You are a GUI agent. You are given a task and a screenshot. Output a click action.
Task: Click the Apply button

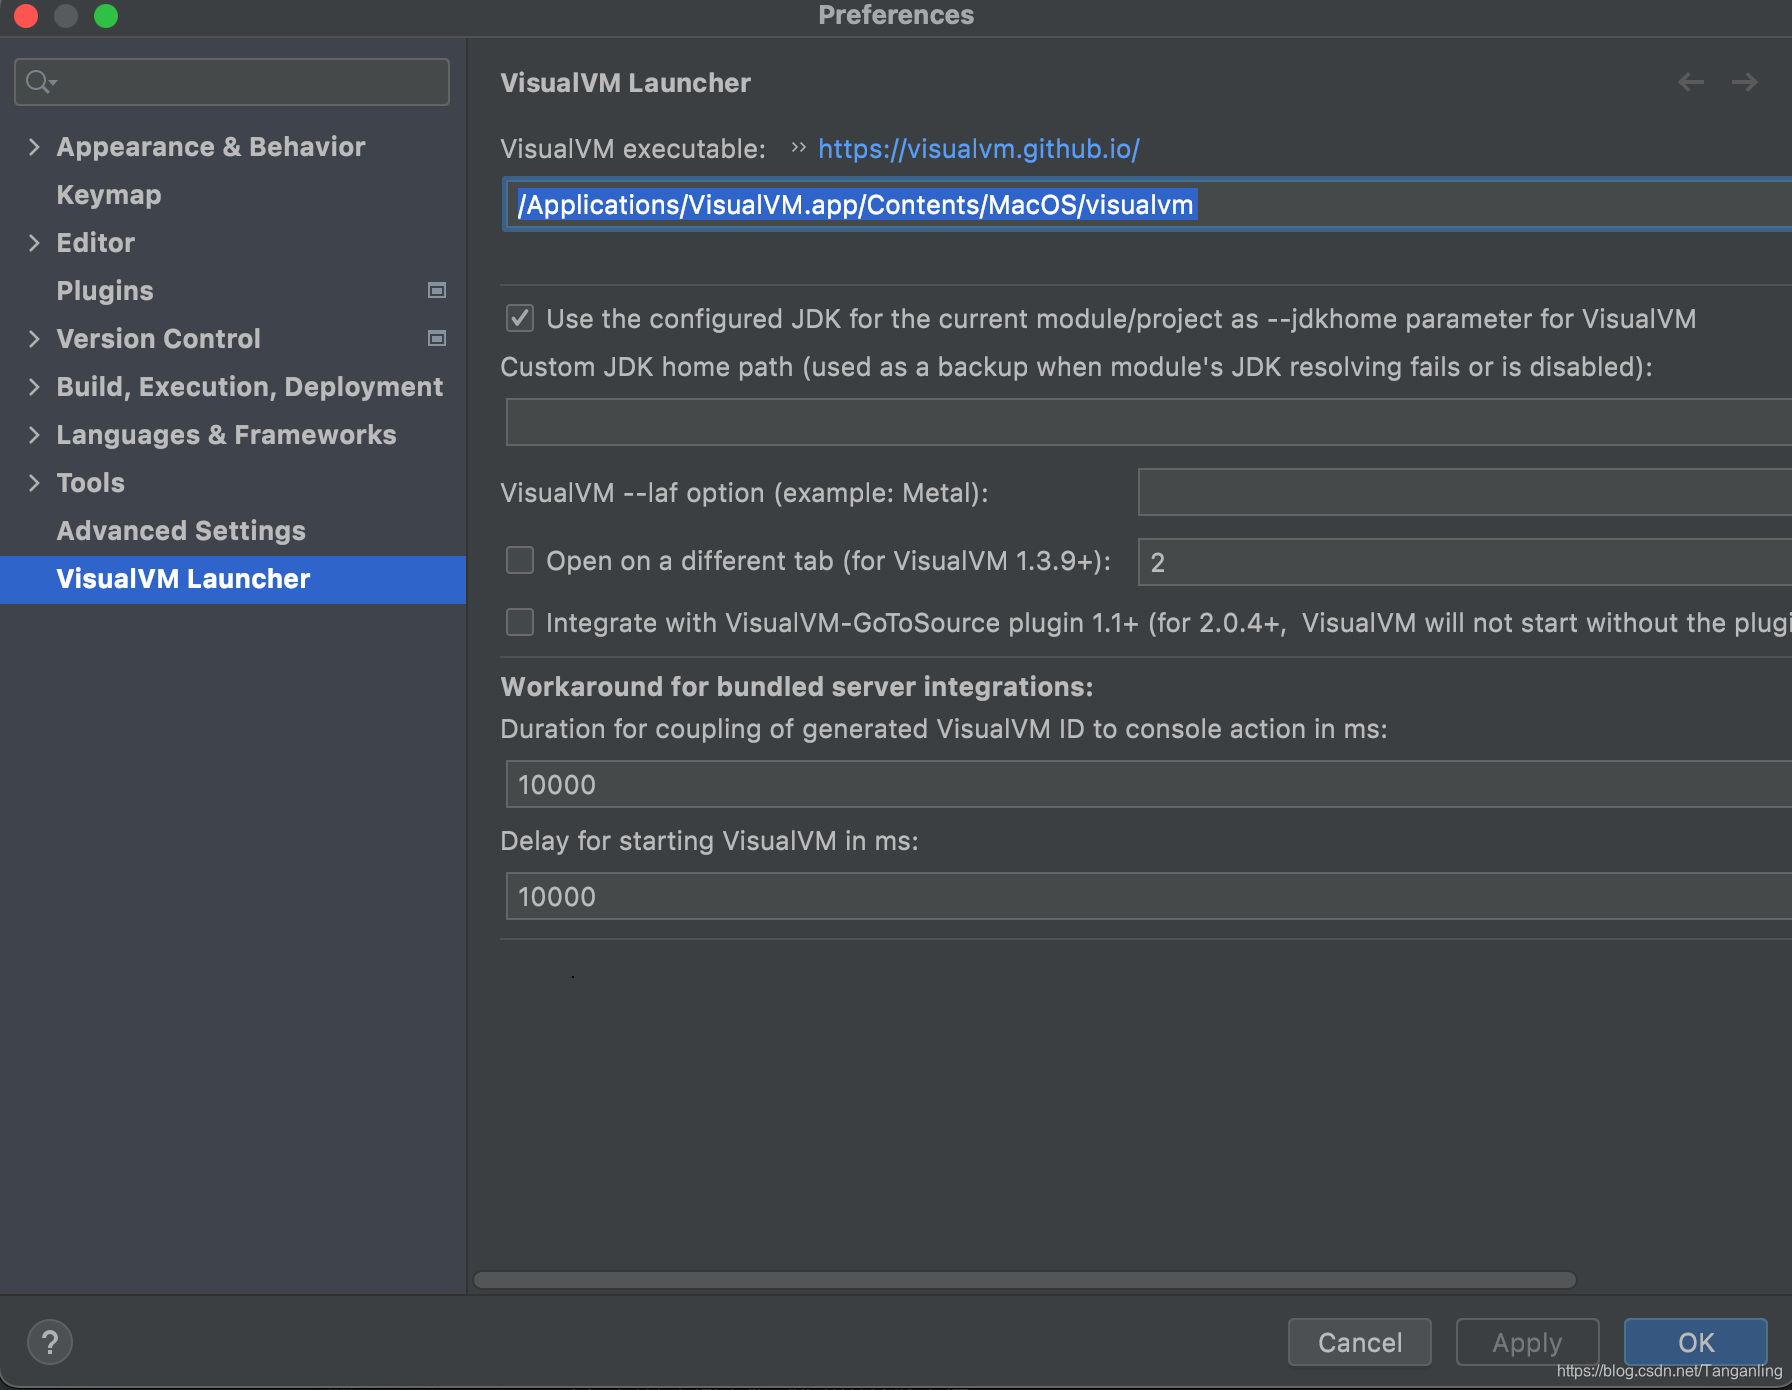point(1527,1342)
